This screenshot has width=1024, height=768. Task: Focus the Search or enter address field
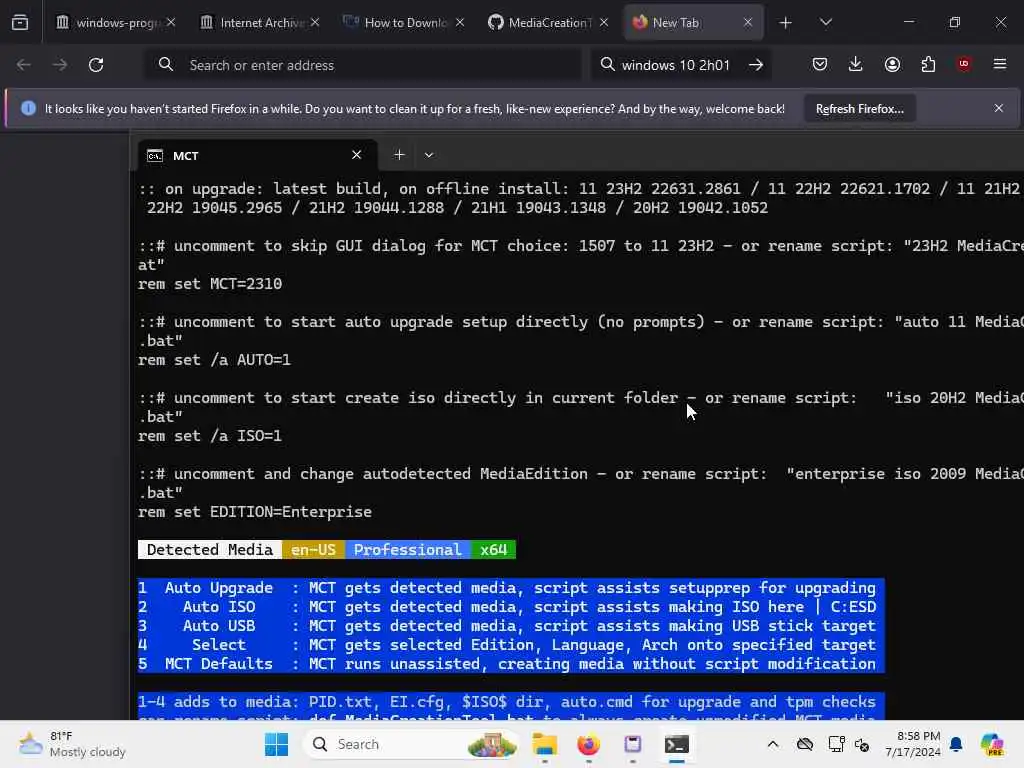[363, 65]
